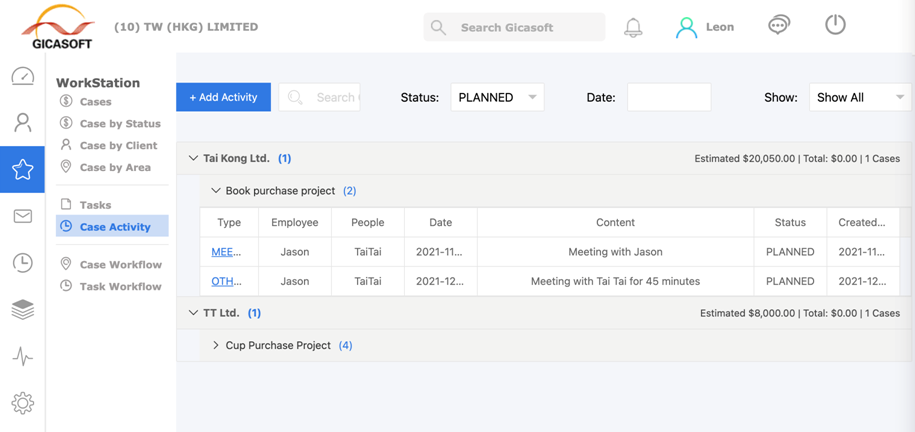Viewport: 915px width, 432px height.
Task: Click the power logout icon
Action: pyautogui.click(x=835, y=25)
